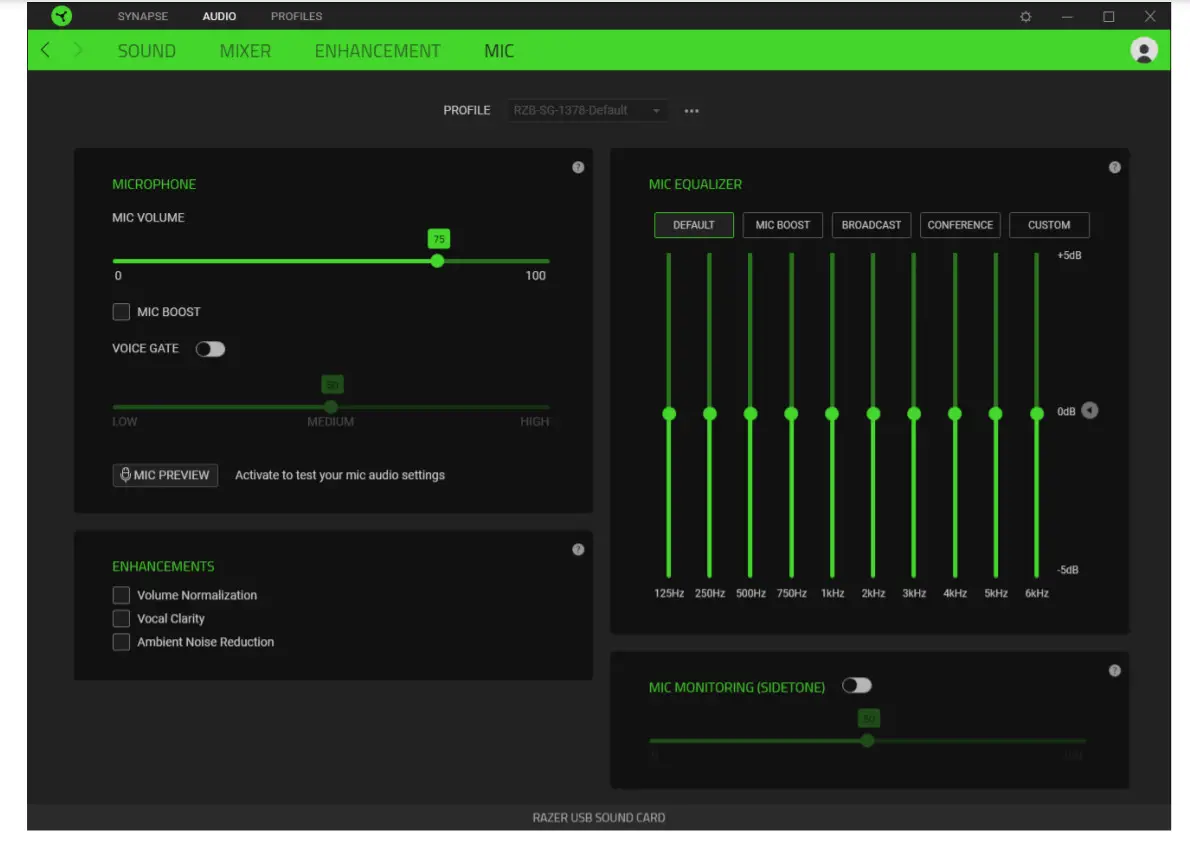
Task: Enable Ambient Noise Reduction checkbox
Action: (x=121, y=642)
